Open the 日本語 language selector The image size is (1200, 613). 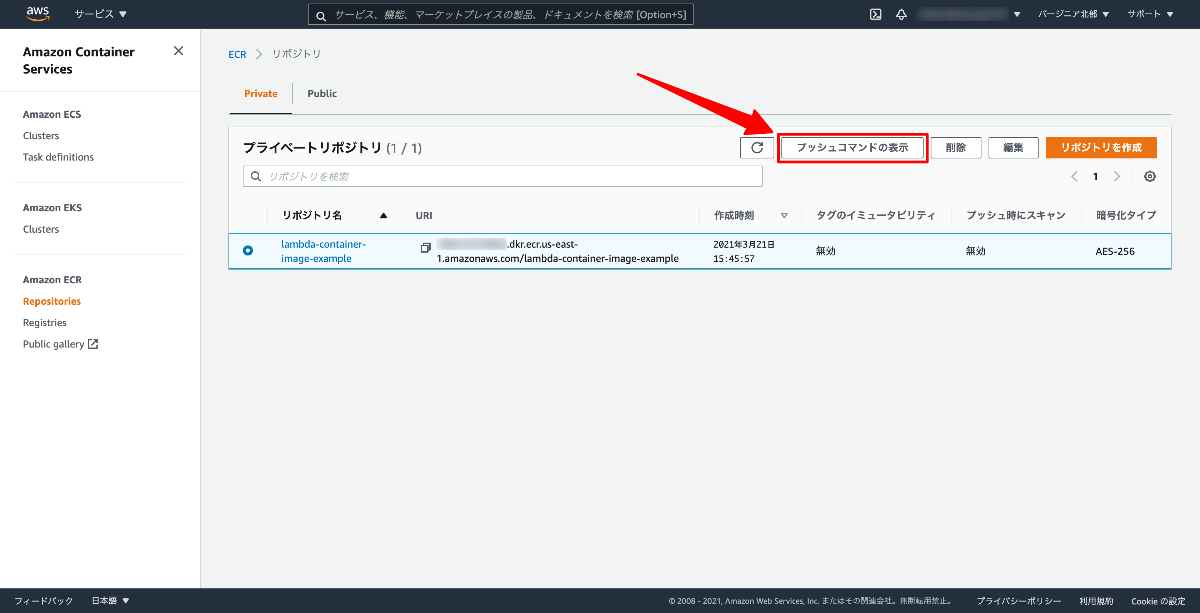pos(110,601)
